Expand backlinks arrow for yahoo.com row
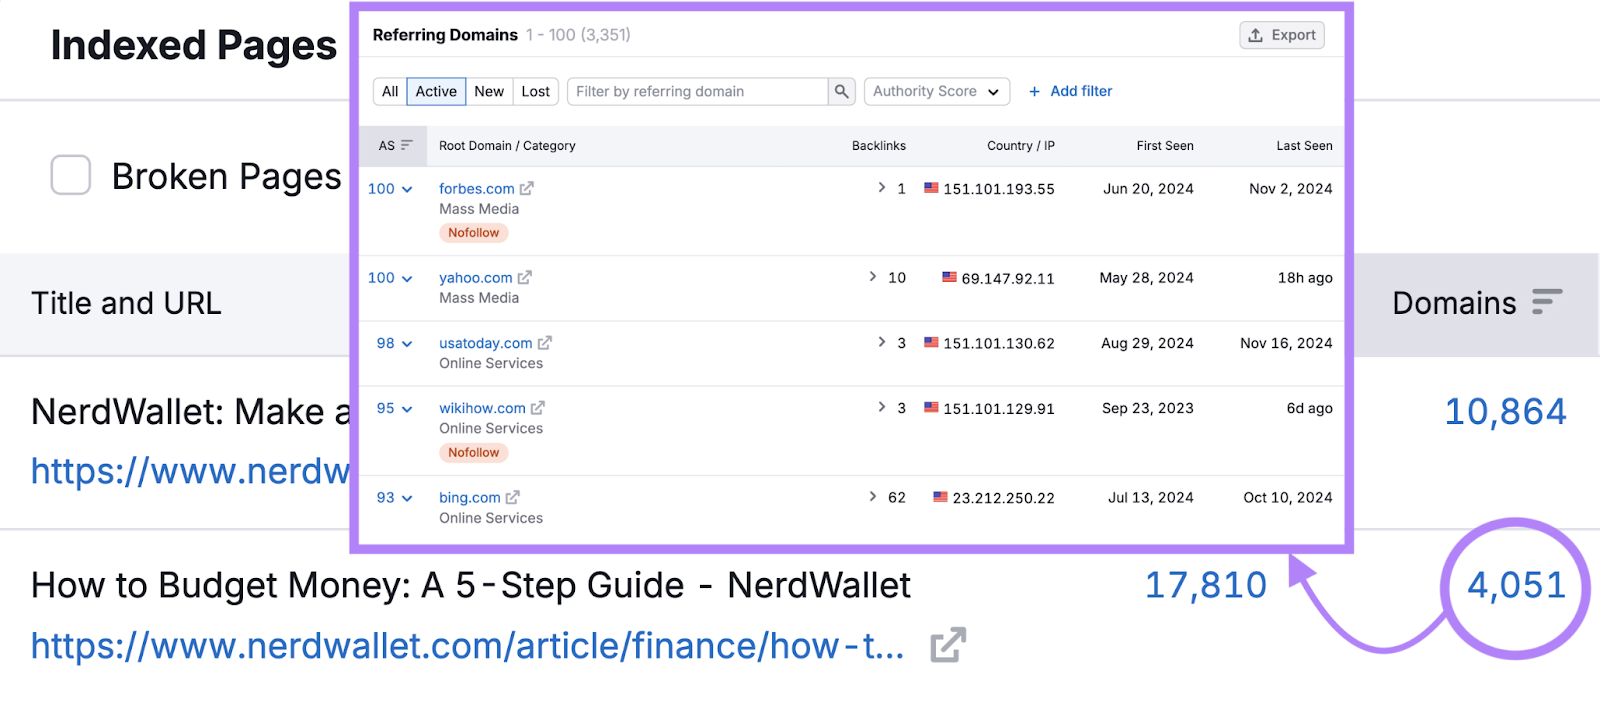Image resolution: width=1600 pixels, height=703 pixels. click(x=873, y=277)
